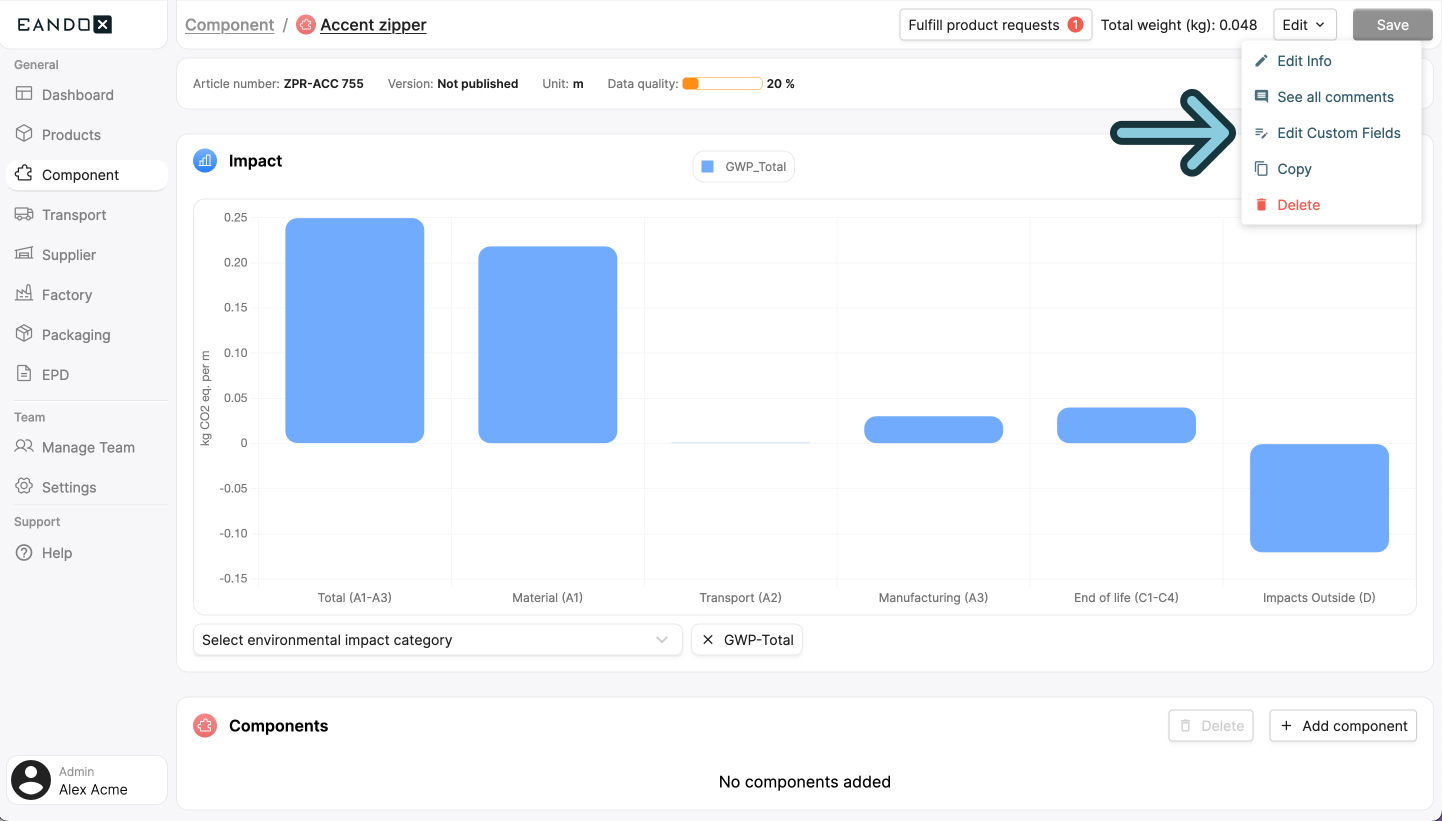Viewport: 1442px width, 821px height.
Task: Open the Help page
Action: click(x=56, y=552)
